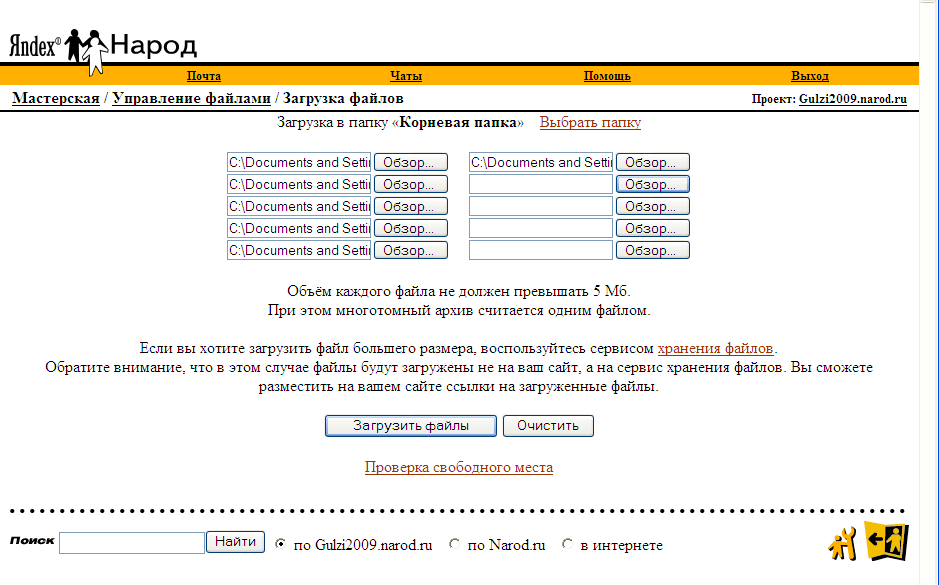Image resolution: width=939 pixels, height=585 pixels.
Task: Click the exit door icon at bottom right
Action: point(887,542)
